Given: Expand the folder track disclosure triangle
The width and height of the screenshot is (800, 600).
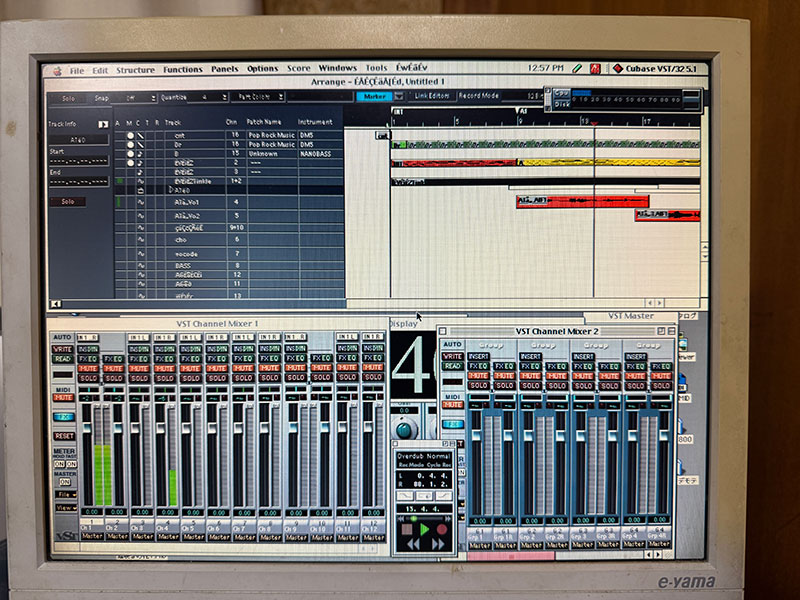Looking at the screenshot, I should pyautogui.click(x=171, y=189).
